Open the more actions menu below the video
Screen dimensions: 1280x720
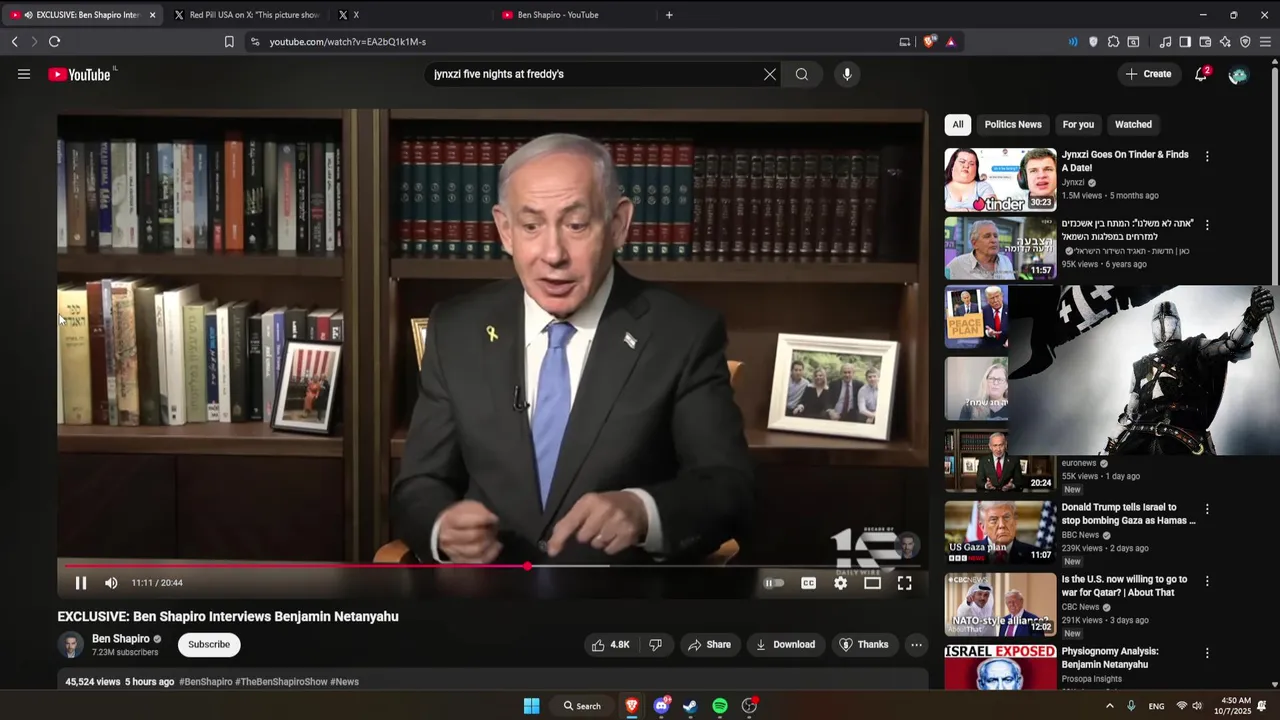coord(916,645)
